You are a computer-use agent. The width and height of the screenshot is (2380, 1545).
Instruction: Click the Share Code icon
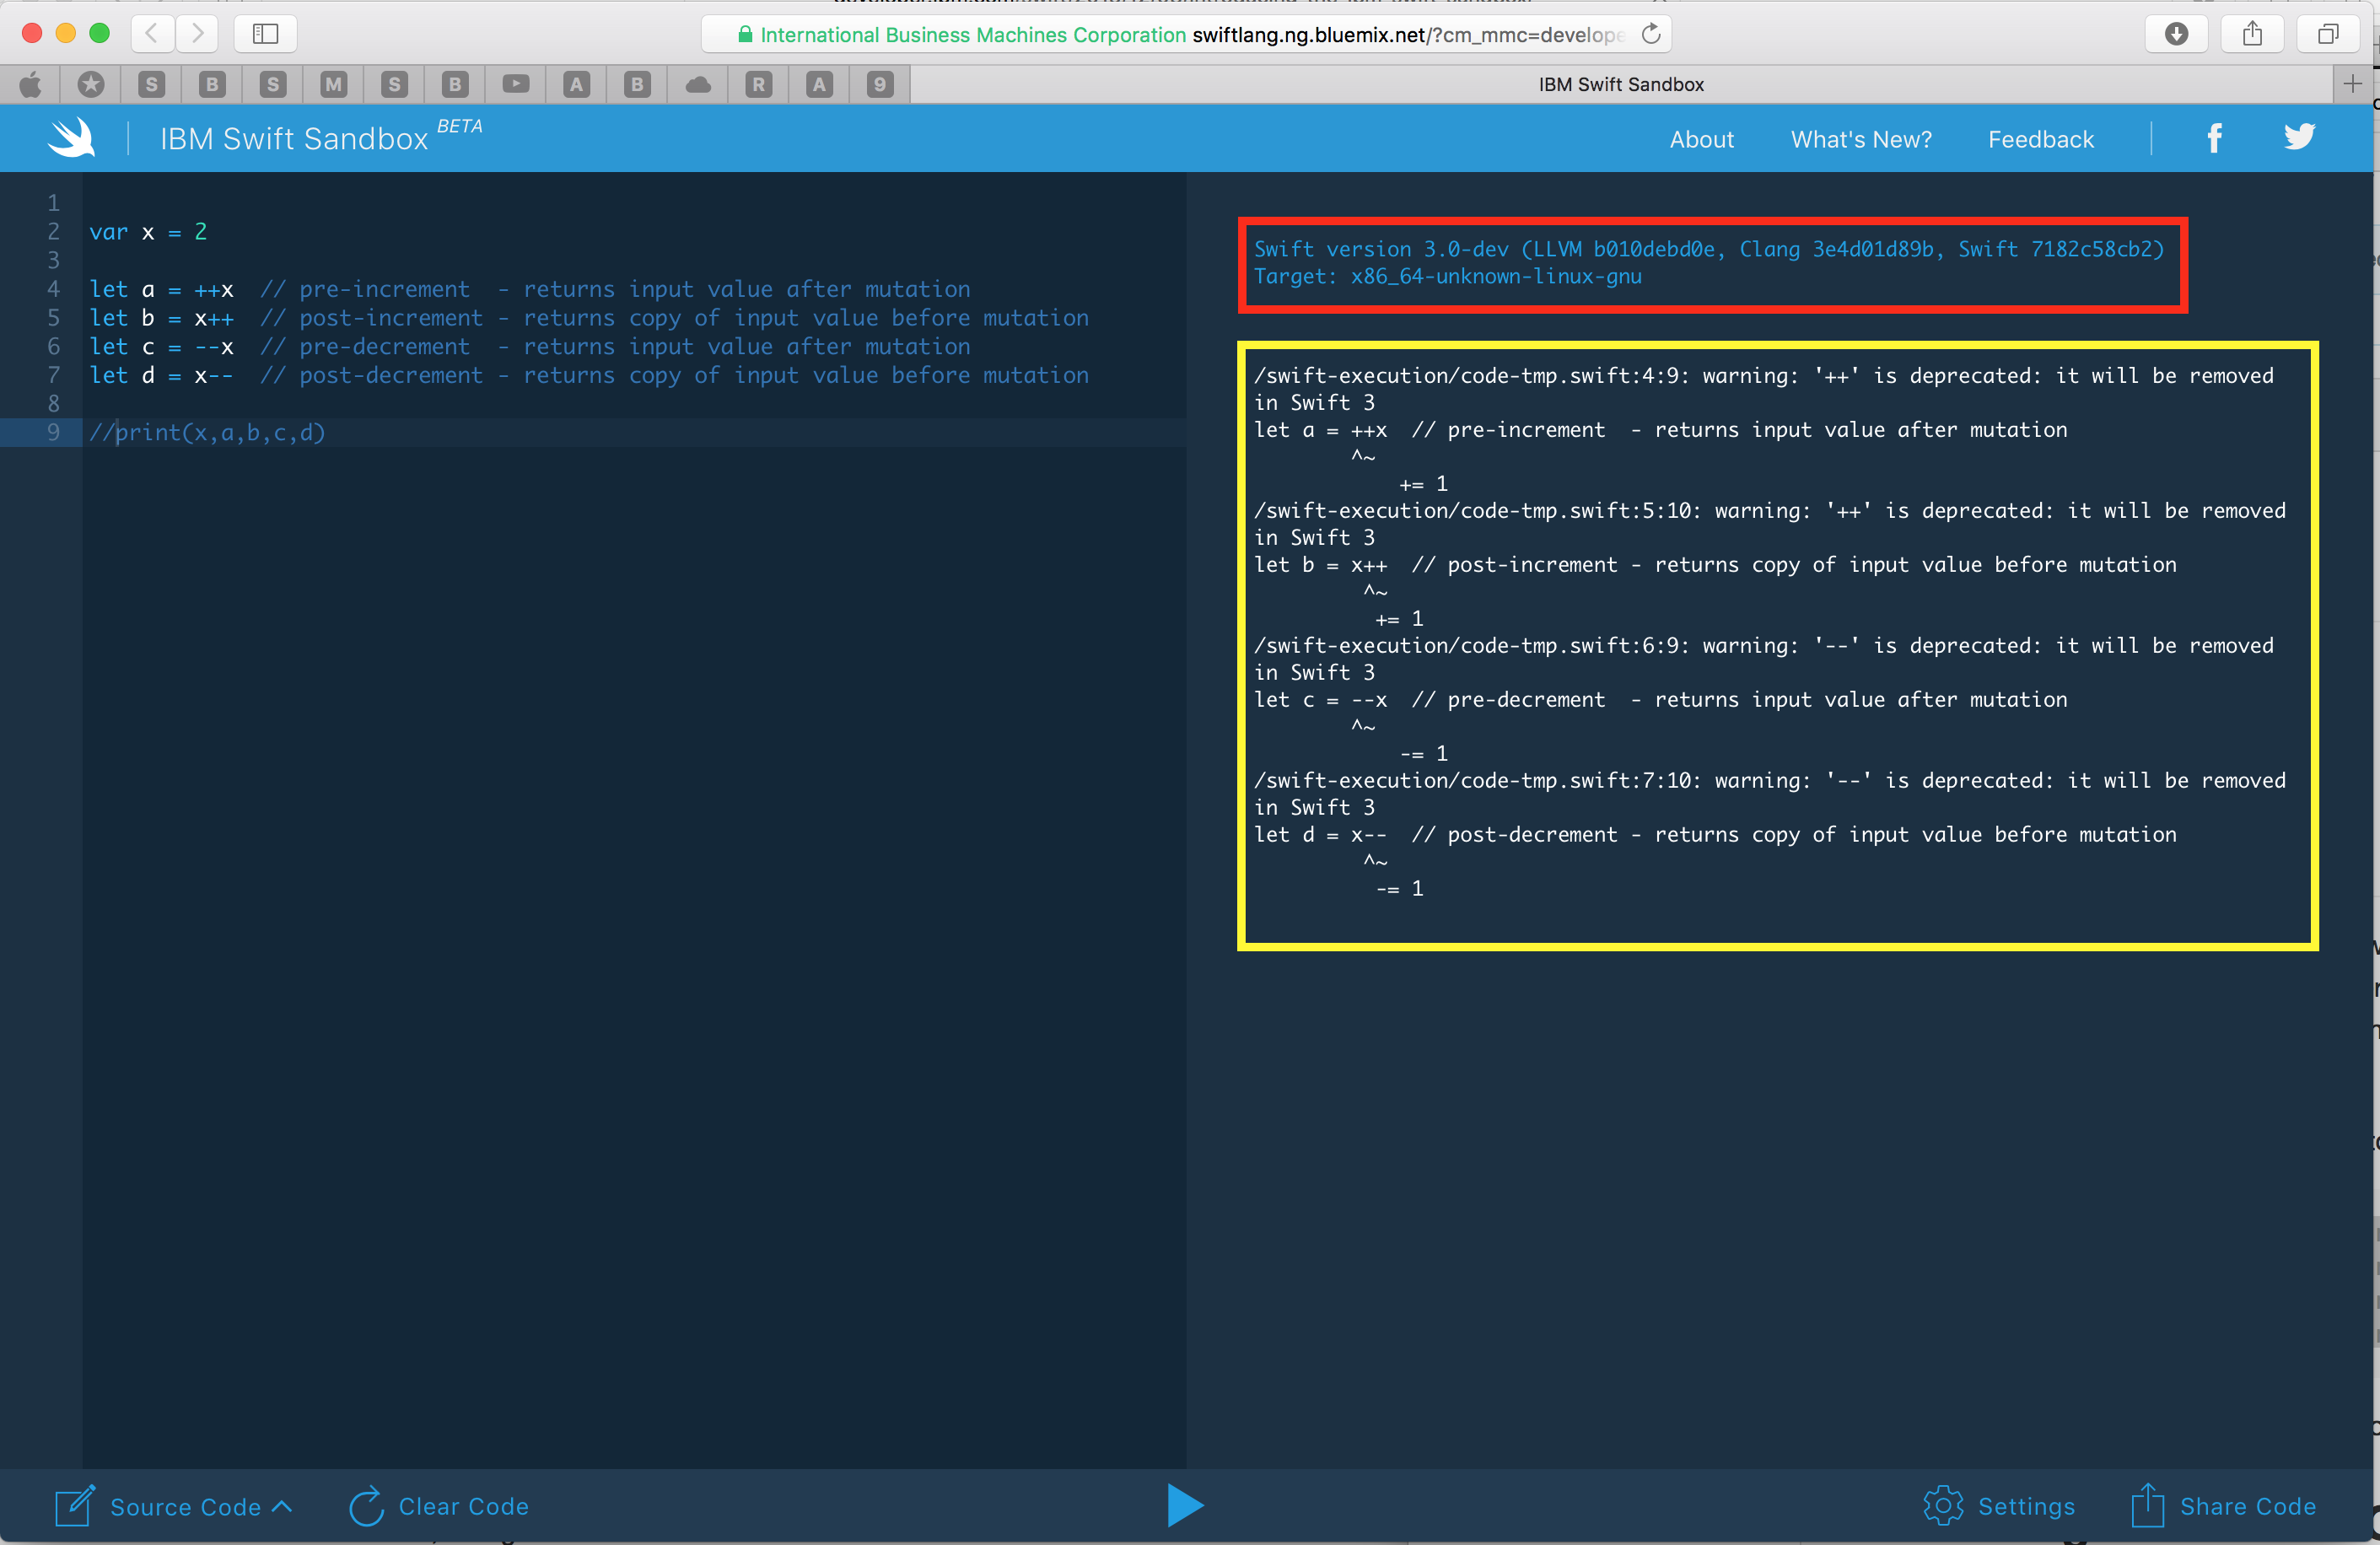(x=2147, y=1505)
